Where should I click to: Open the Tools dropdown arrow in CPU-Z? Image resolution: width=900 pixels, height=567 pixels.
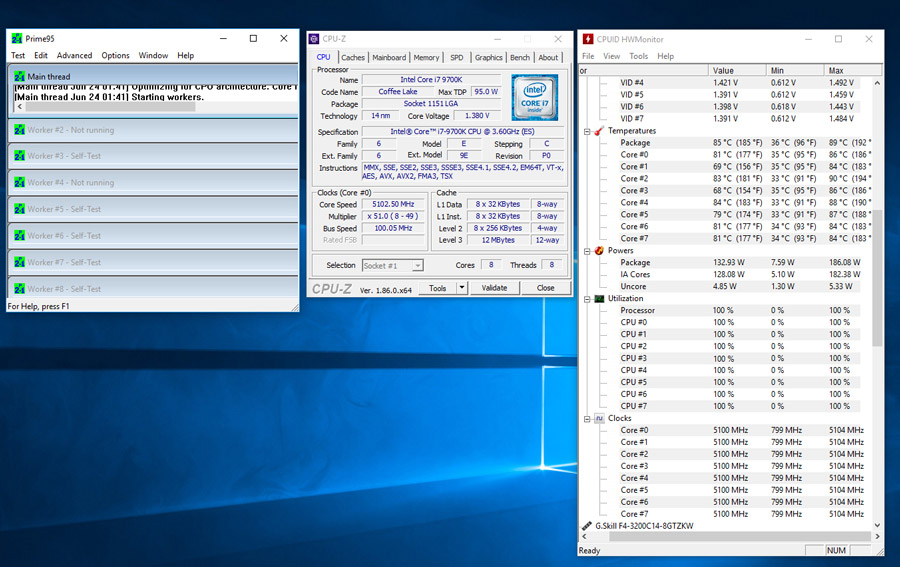click(461, 288)
